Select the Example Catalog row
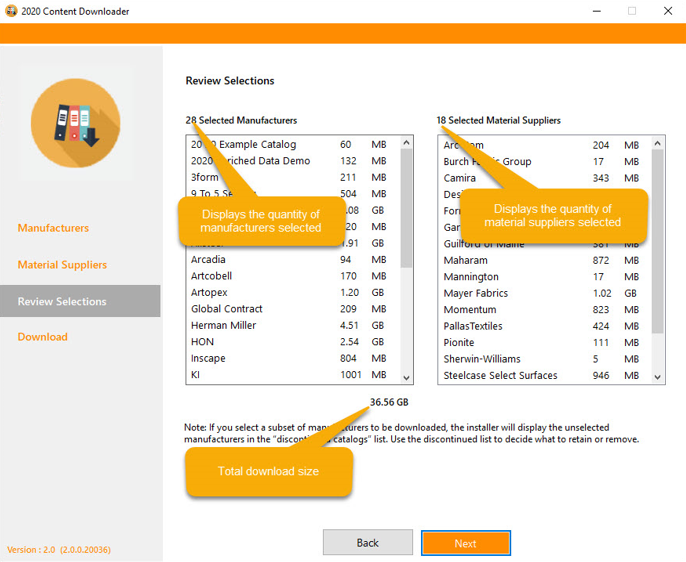This screenshot has height=562, width=686. 294,144
